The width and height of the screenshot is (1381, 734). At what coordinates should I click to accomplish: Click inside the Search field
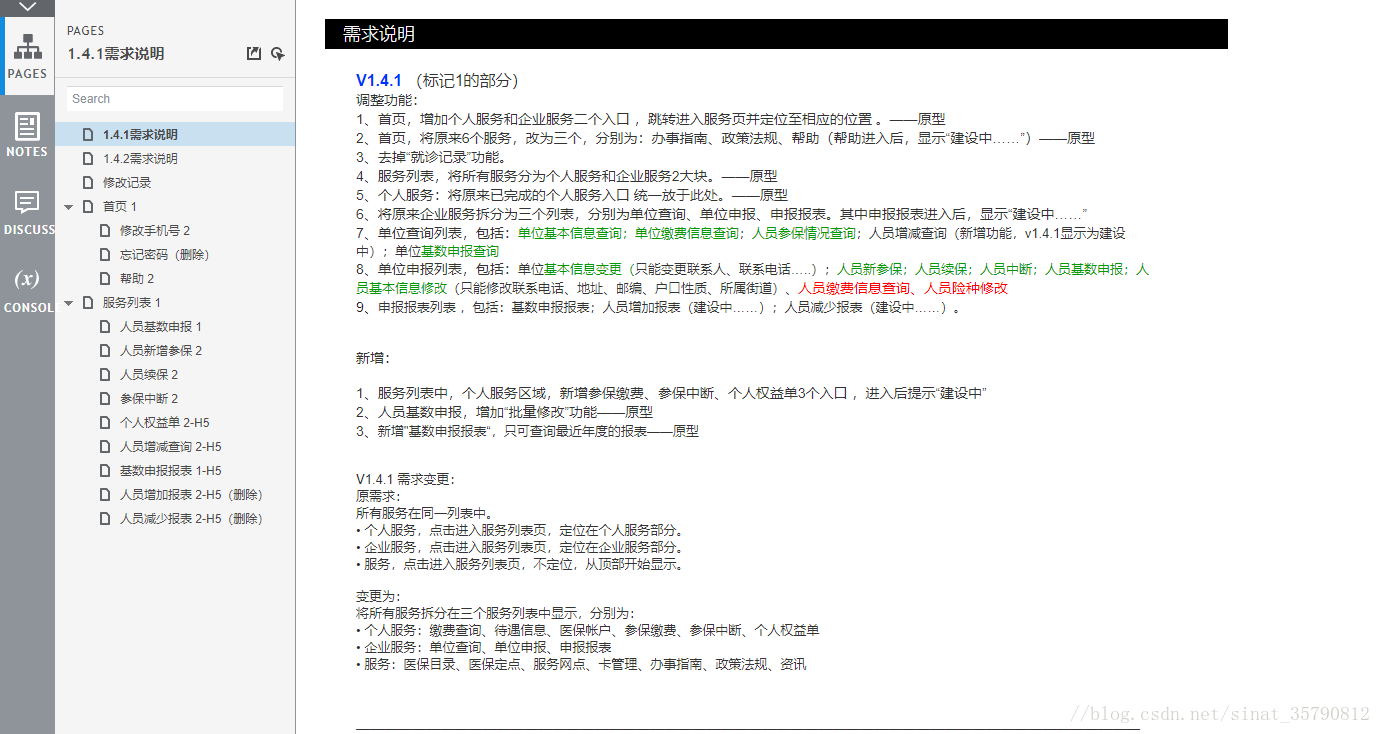point(175,98)
